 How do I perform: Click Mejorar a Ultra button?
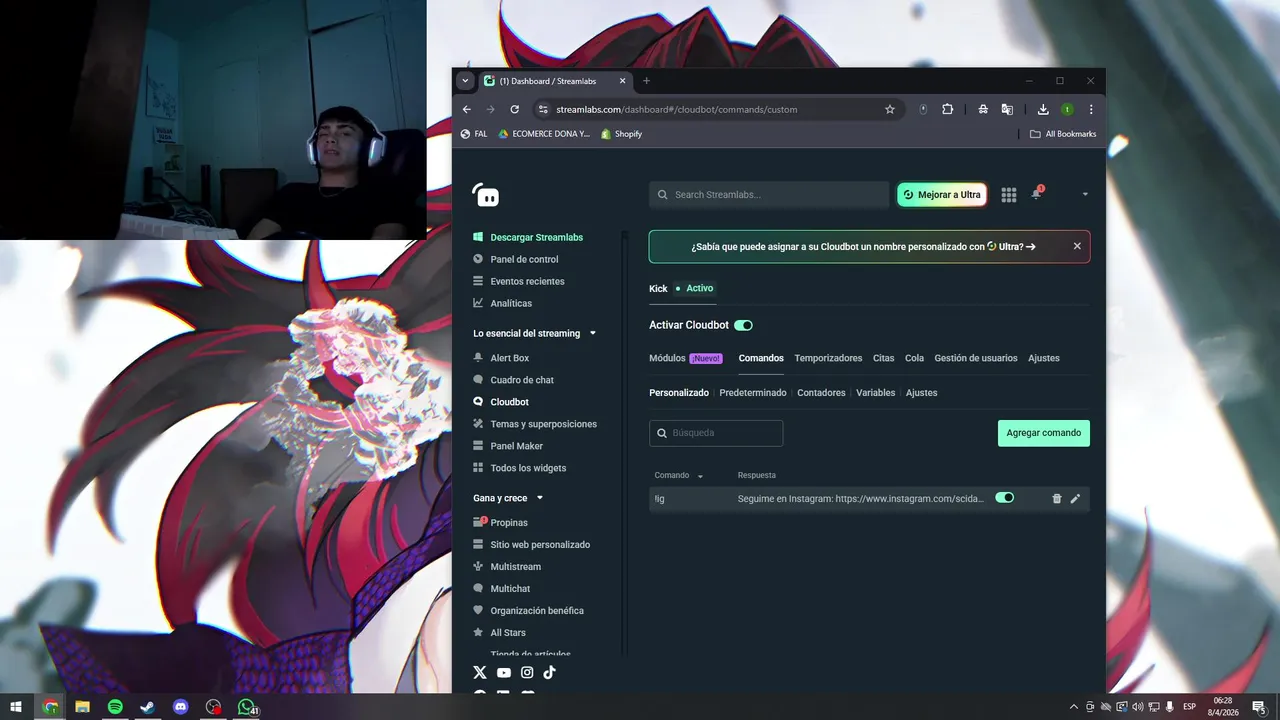(x=942, y=195)
